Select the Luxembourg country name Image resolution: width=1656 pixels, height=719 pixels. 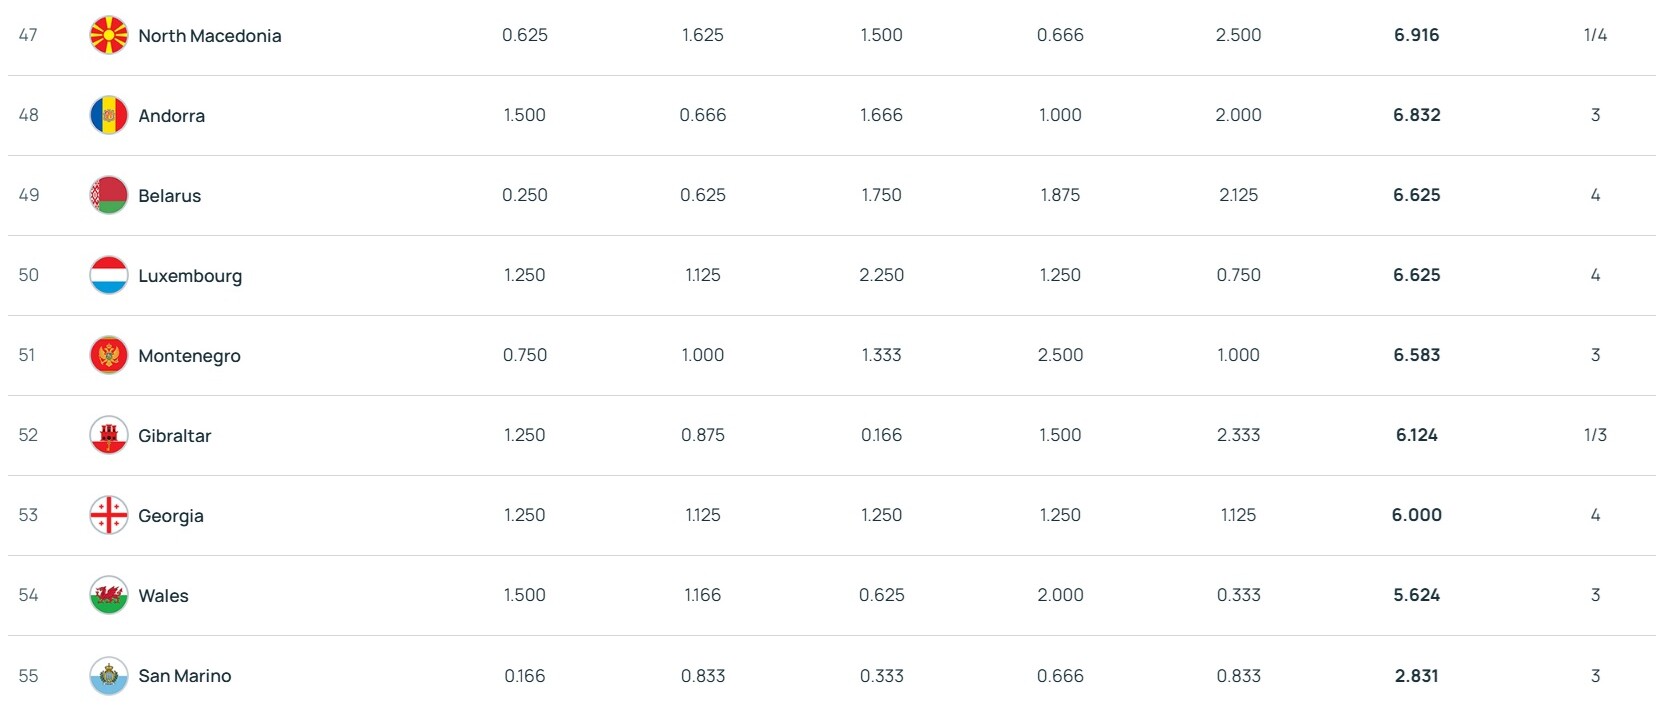[x=190, y=276]
